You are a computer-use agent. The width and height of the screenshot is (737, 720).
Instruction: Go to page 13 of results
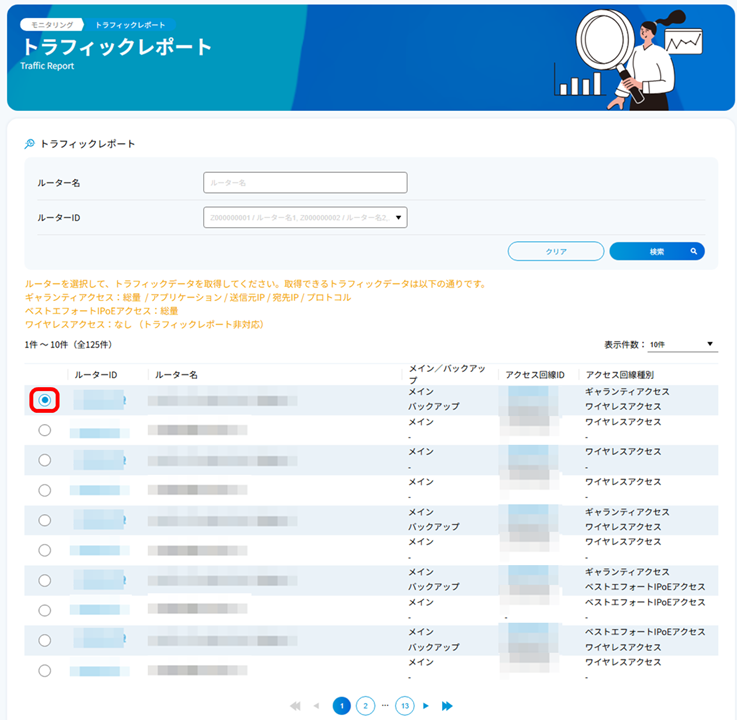[404, 706]
